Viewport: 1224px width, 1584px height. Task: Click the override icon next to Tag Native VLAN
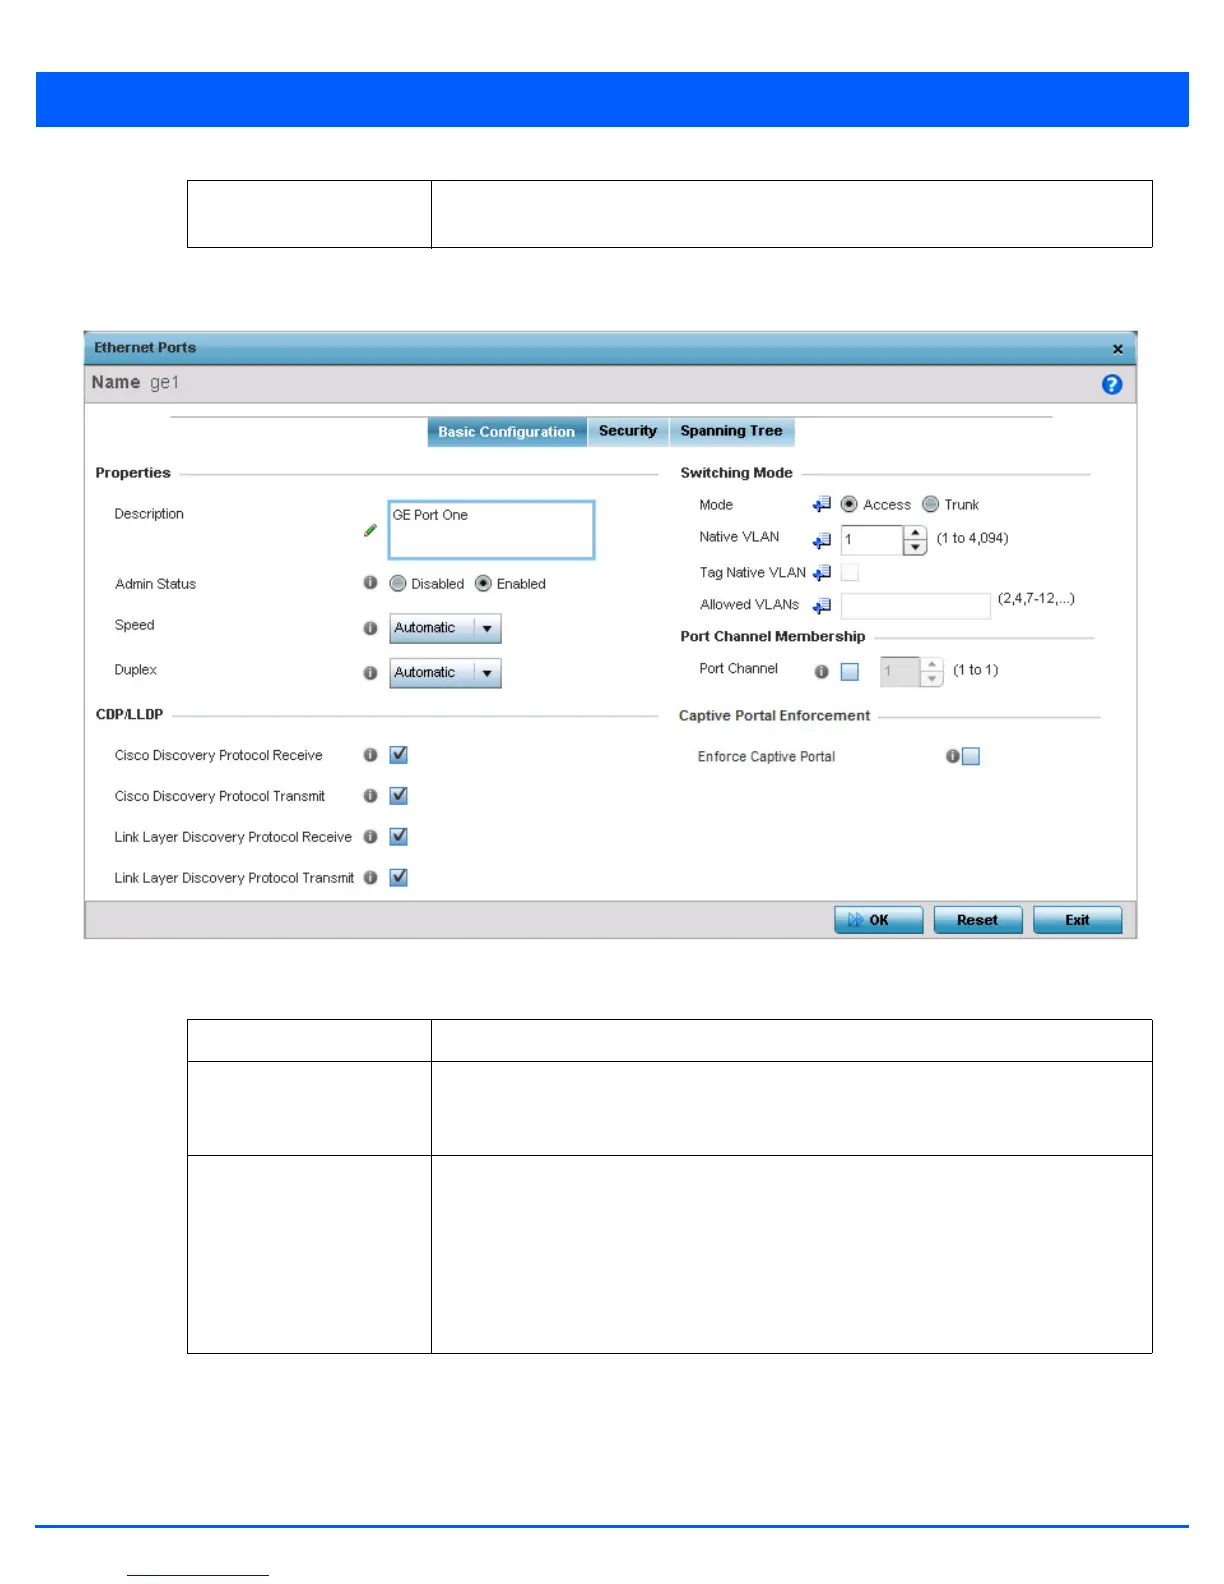point(822,573)
